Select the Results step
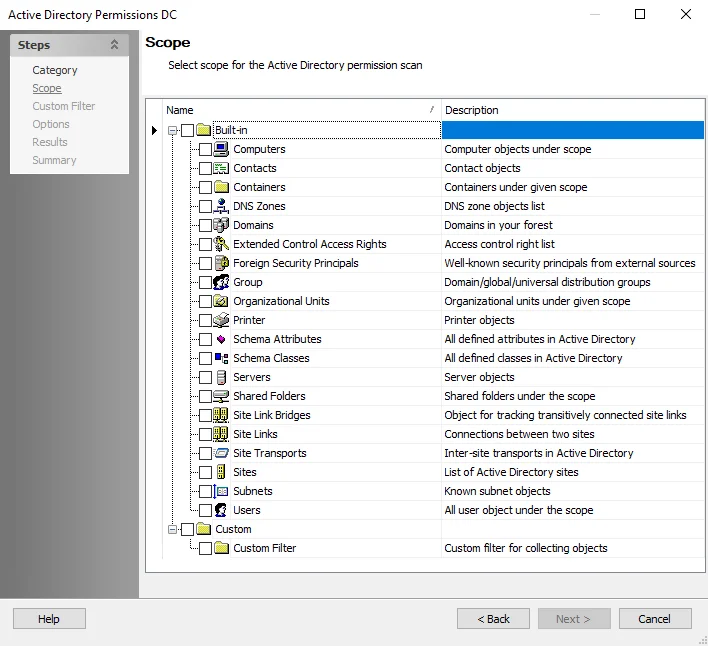 (x=50, y=142)
